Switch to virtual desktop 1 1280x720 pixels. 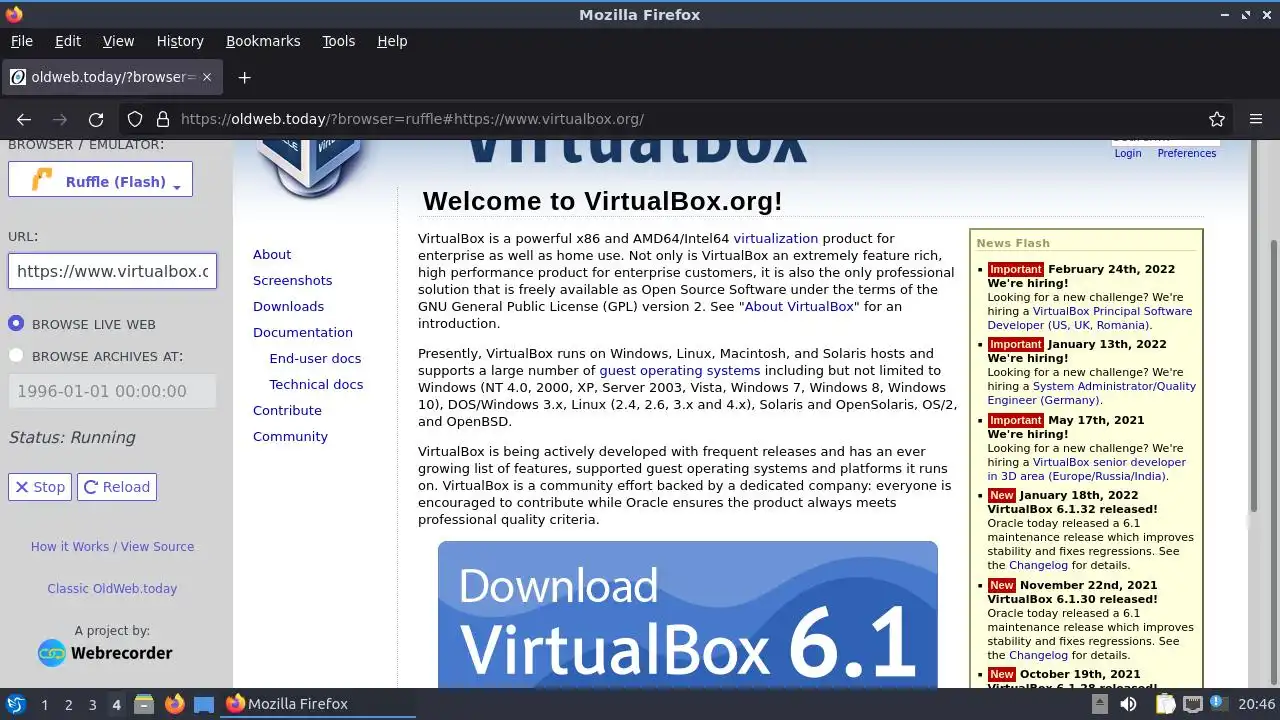click(44, 705)
